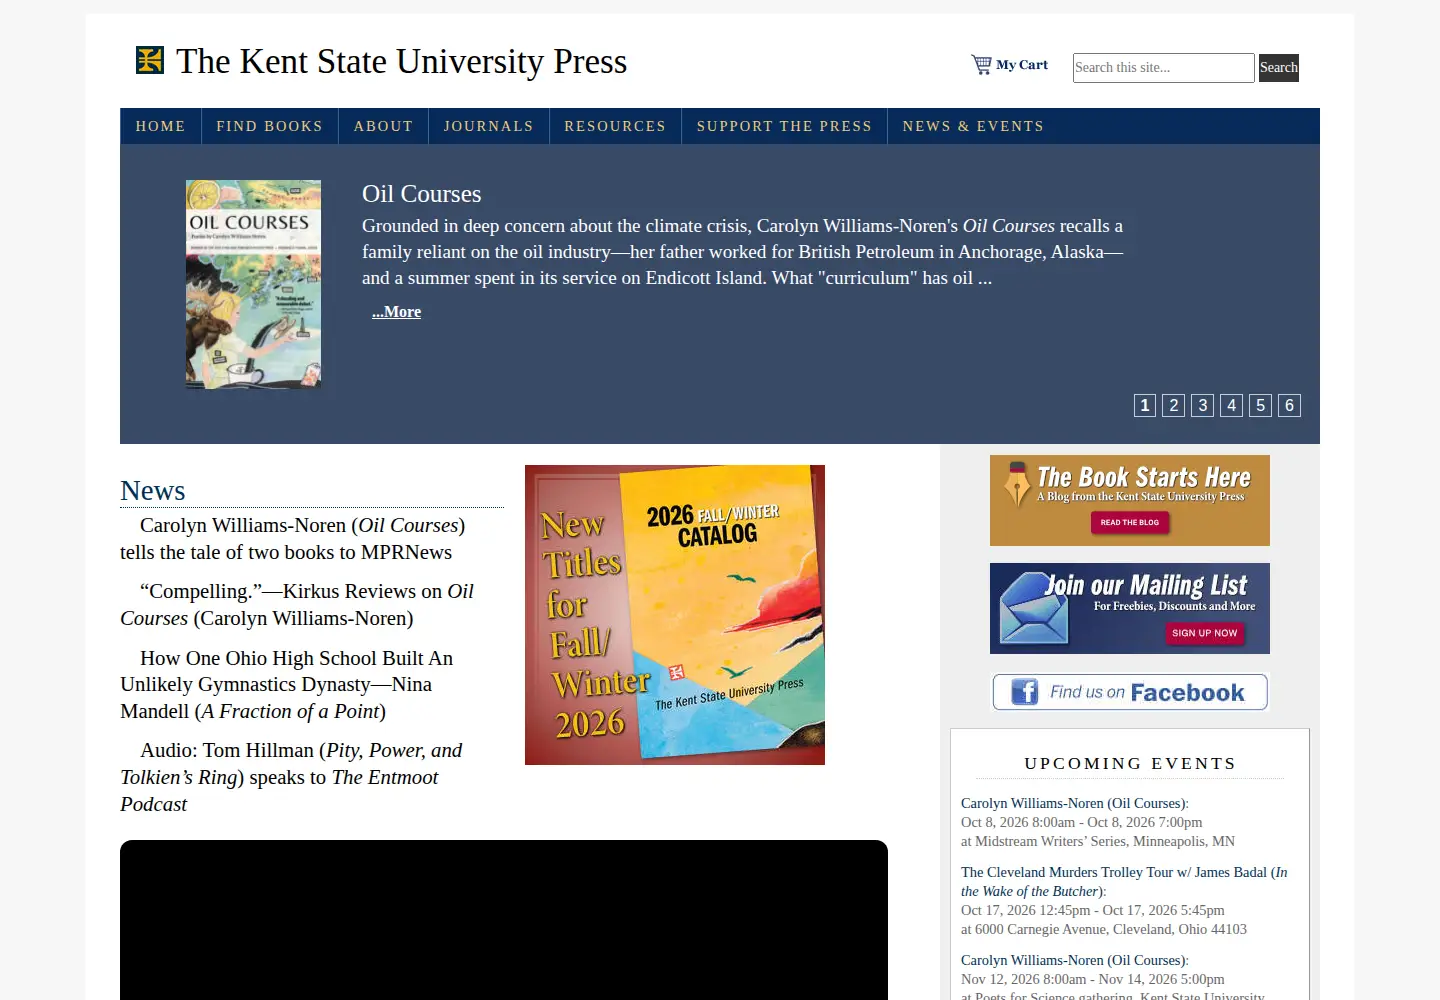Screen dimensions: 1440x1000
Task: Open the Kirkus Reviews news item
Action: [297, 605]
